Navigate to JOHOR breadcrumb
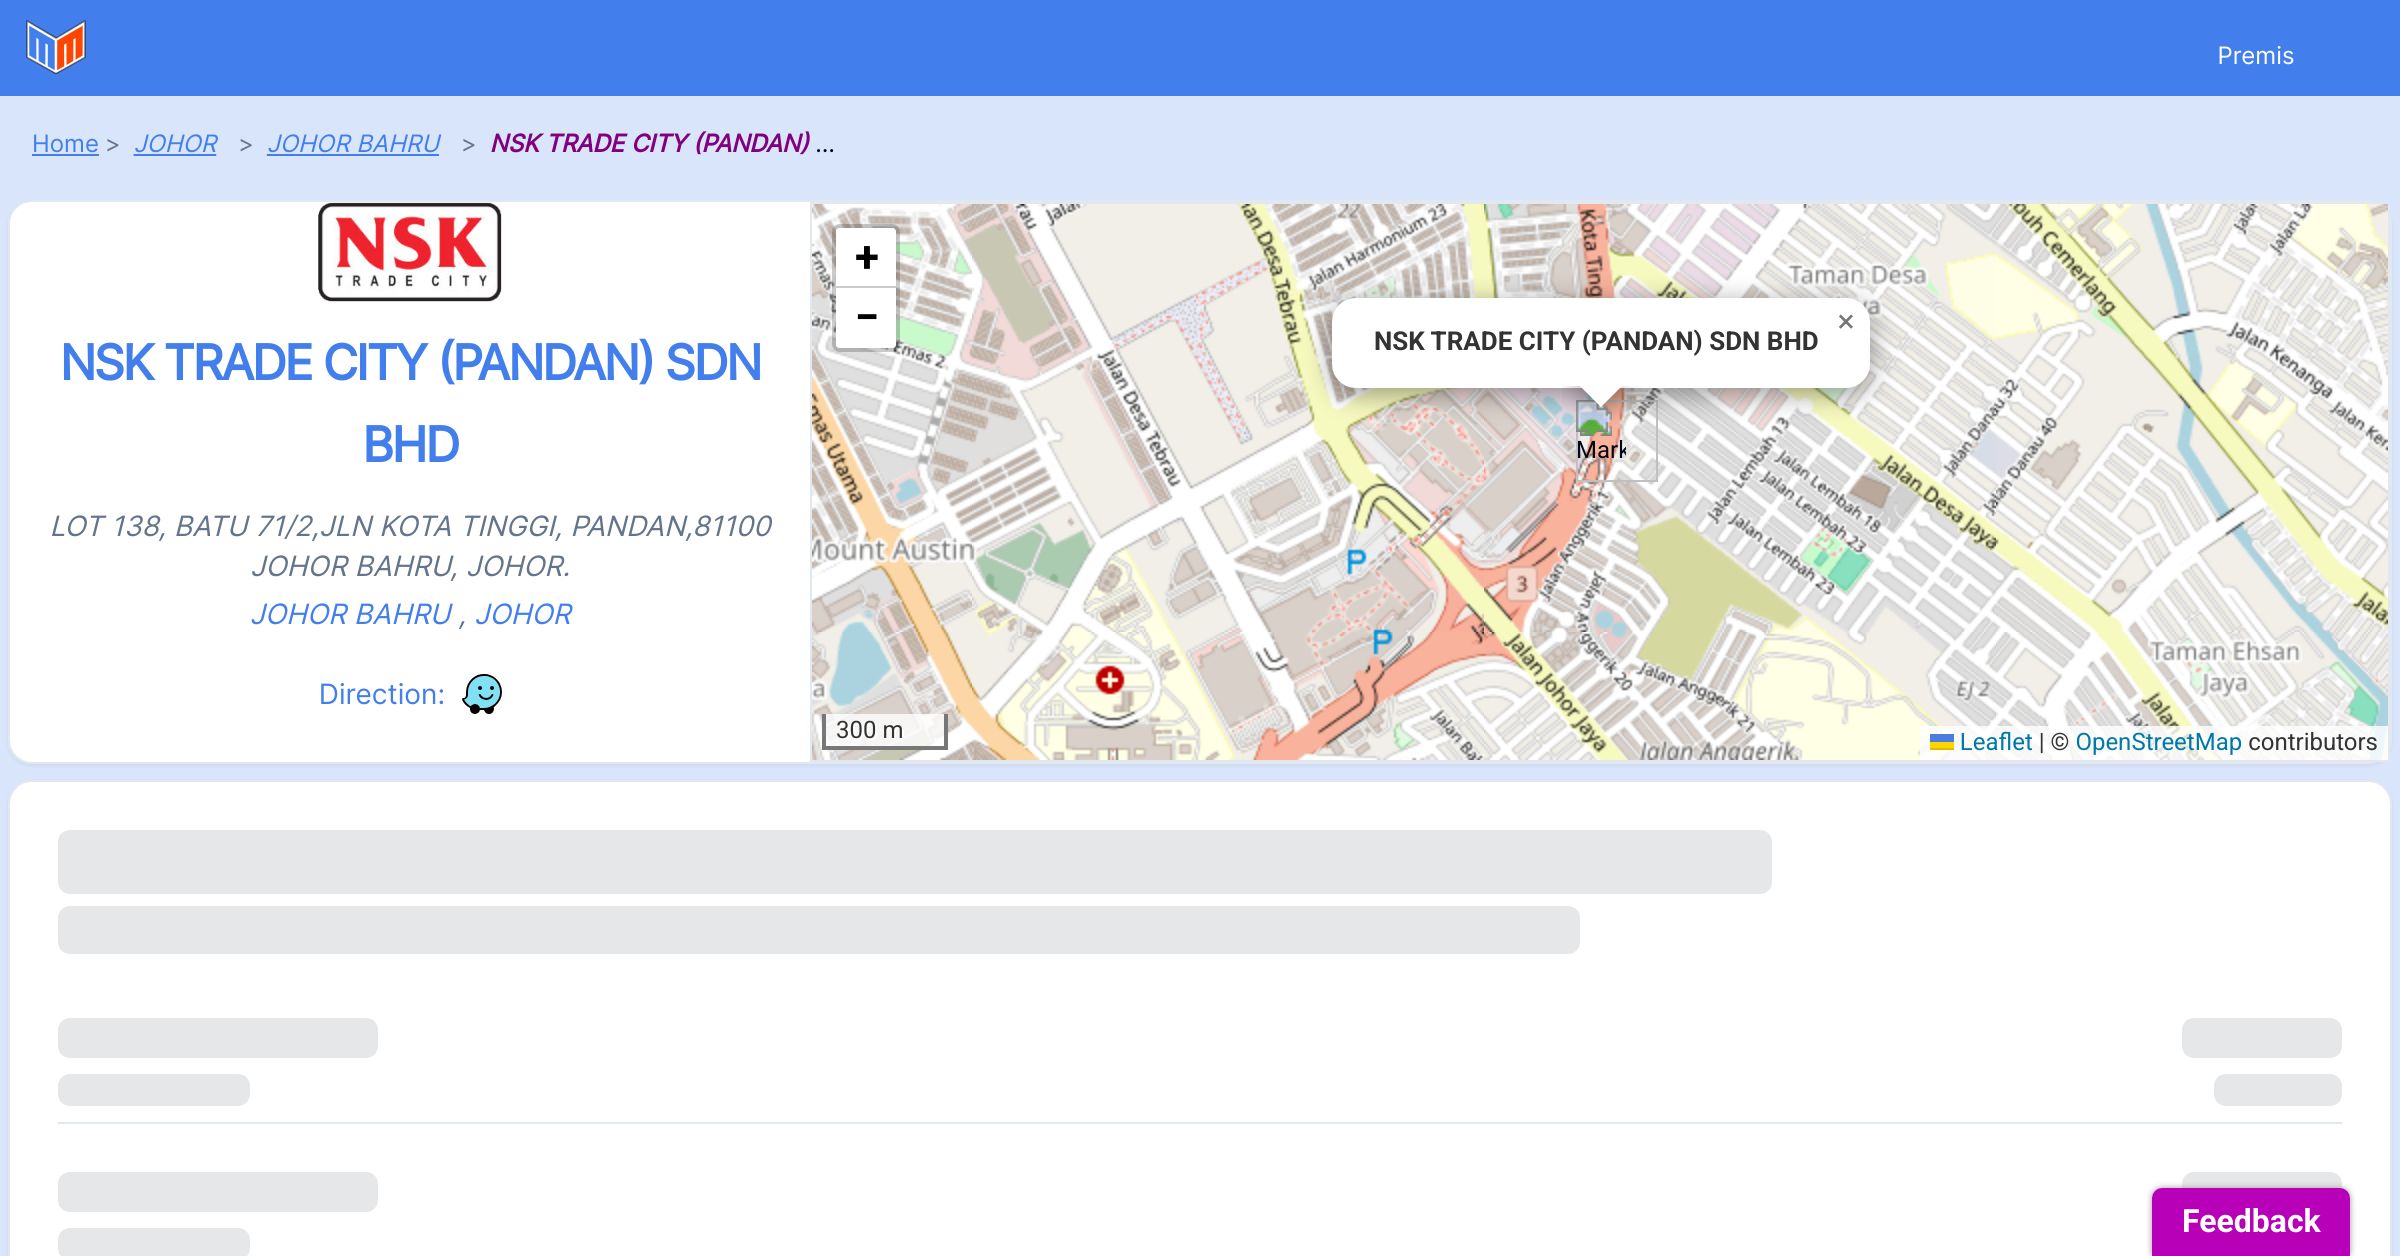 (x=176, y=144)
